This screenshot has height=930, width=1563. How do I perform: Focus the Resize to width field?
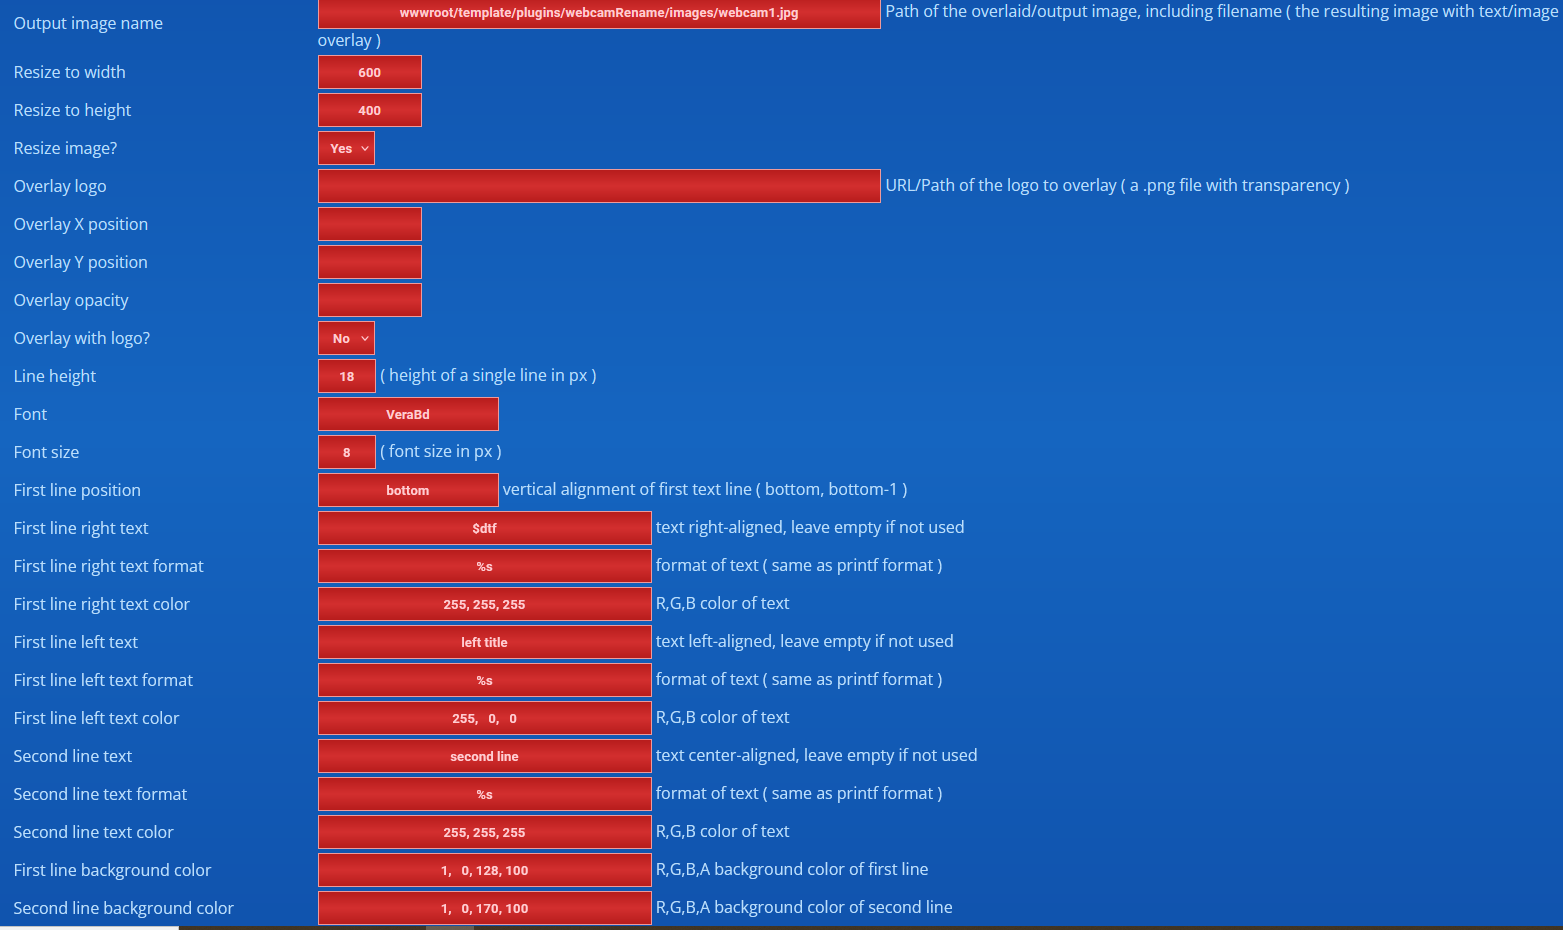click(369, 72)
